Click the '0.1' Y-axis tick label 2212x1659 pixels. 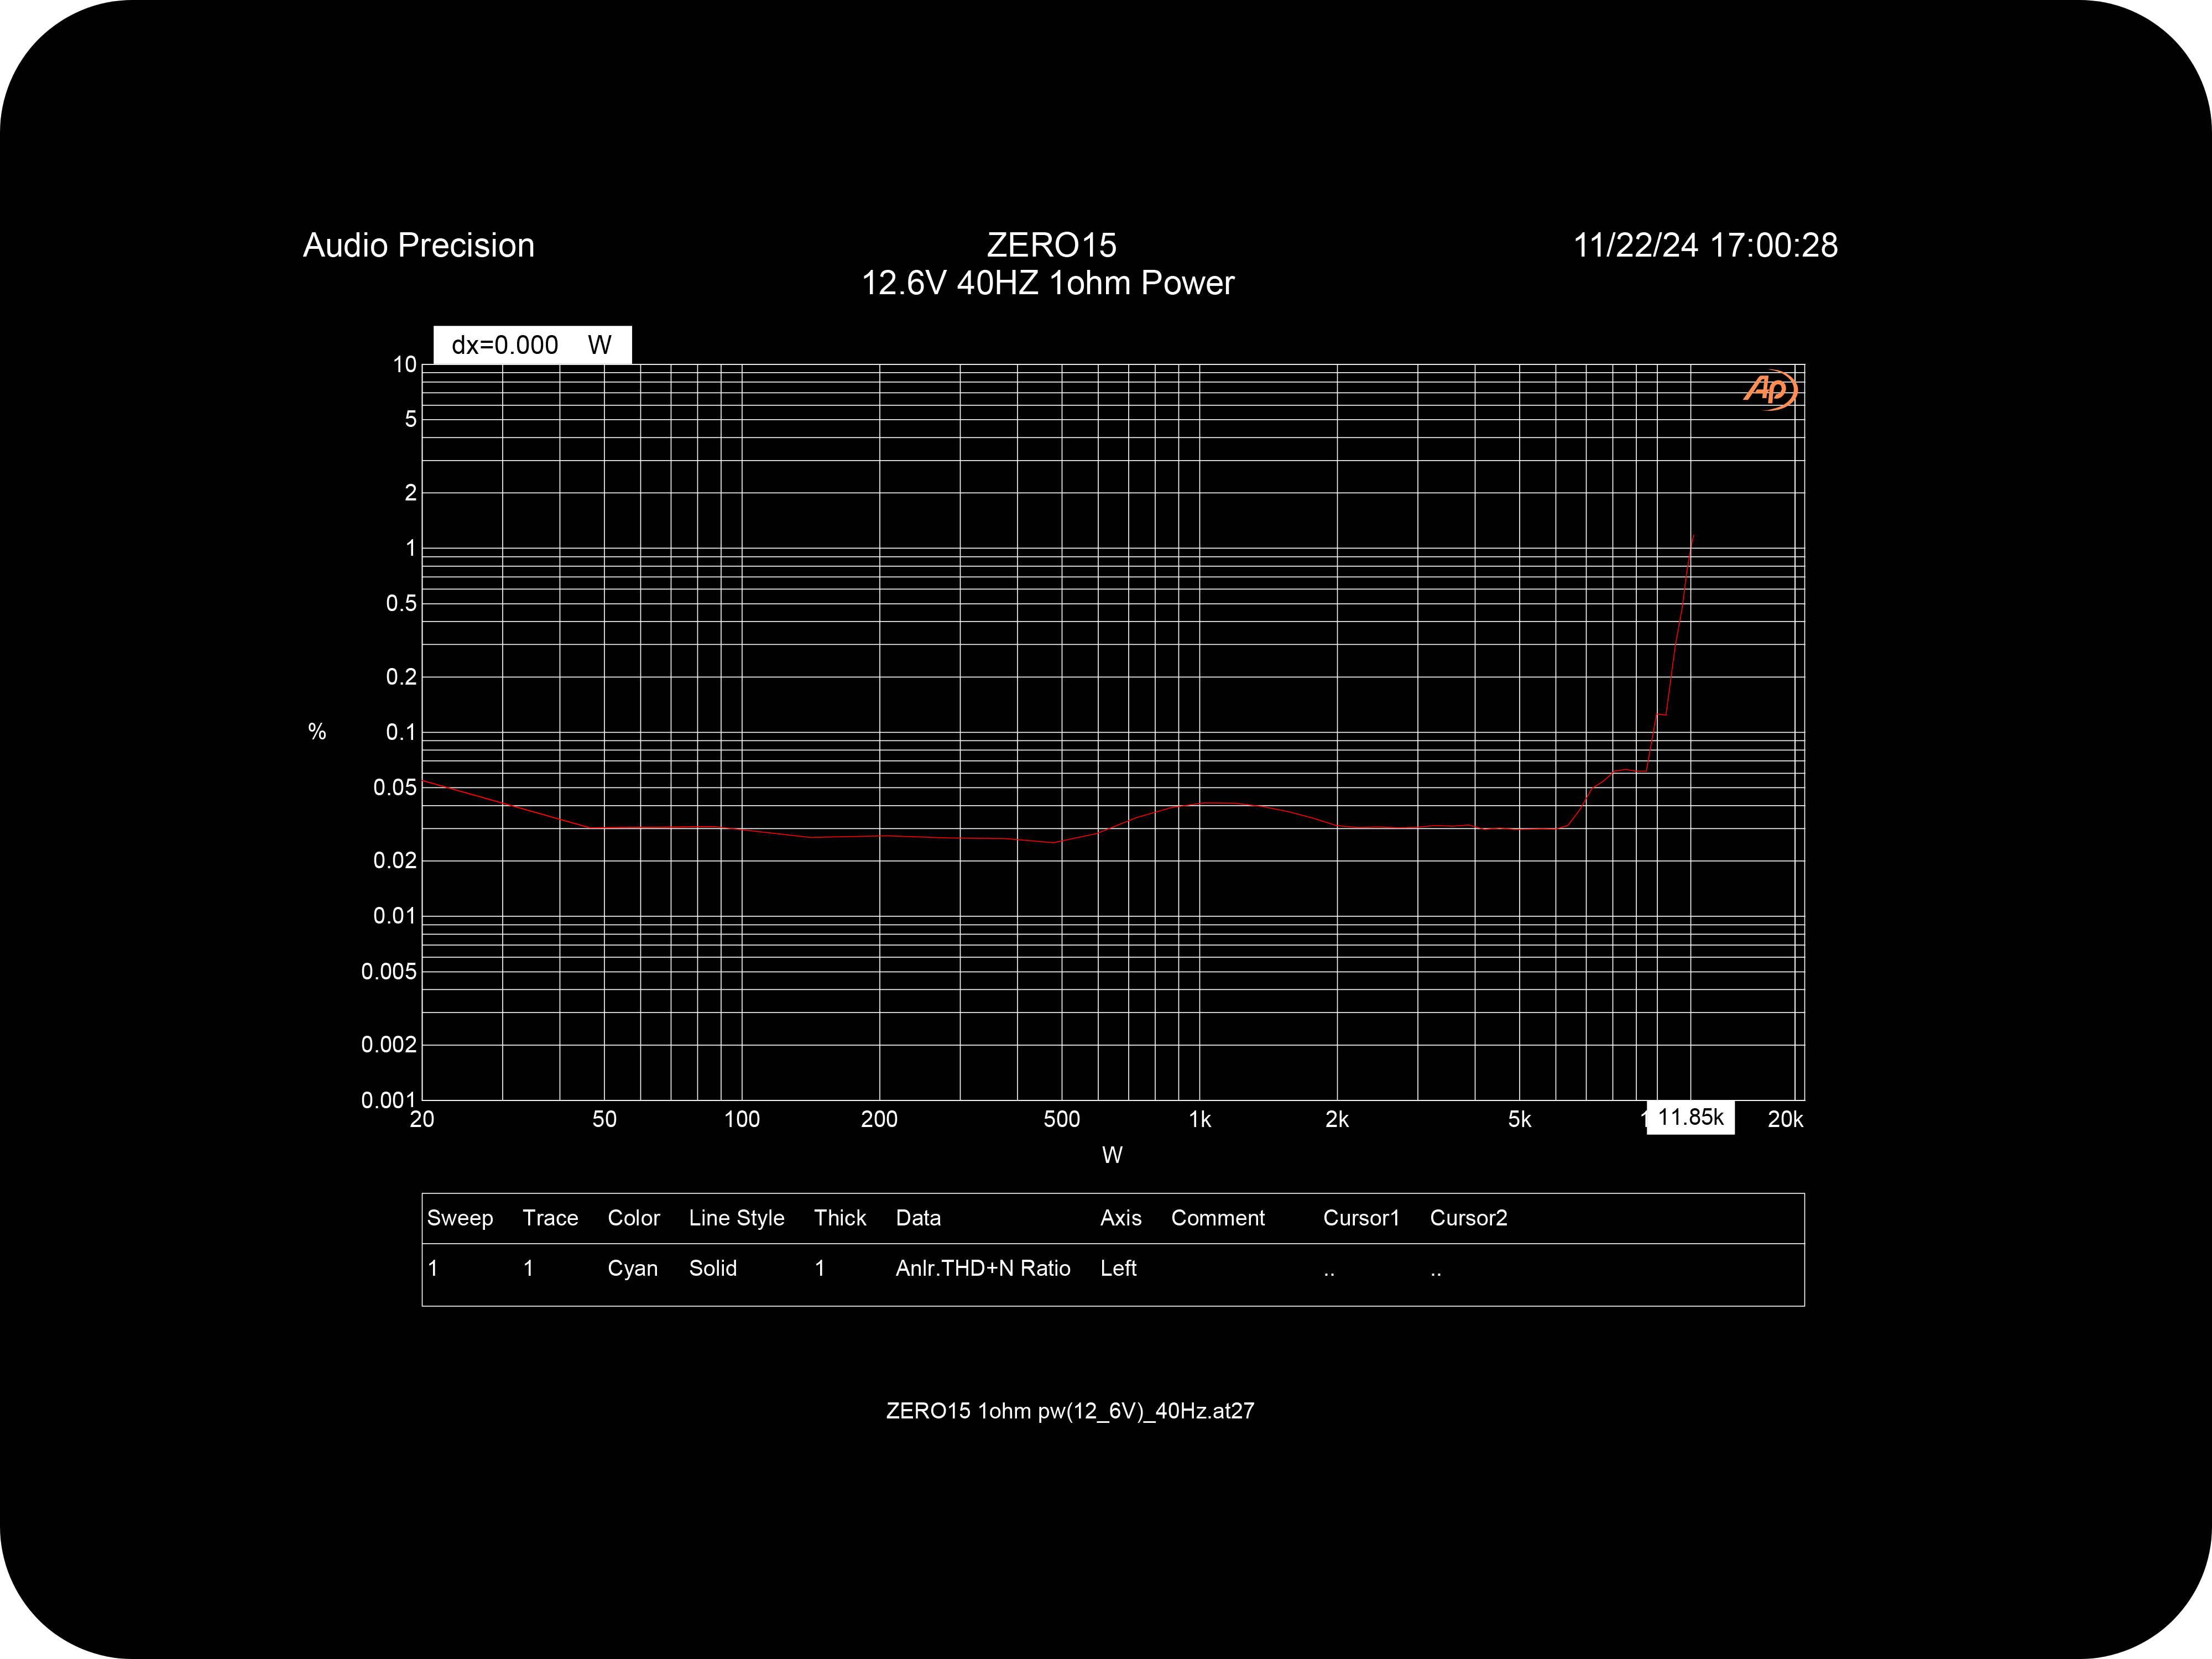(x=401, y=733)
